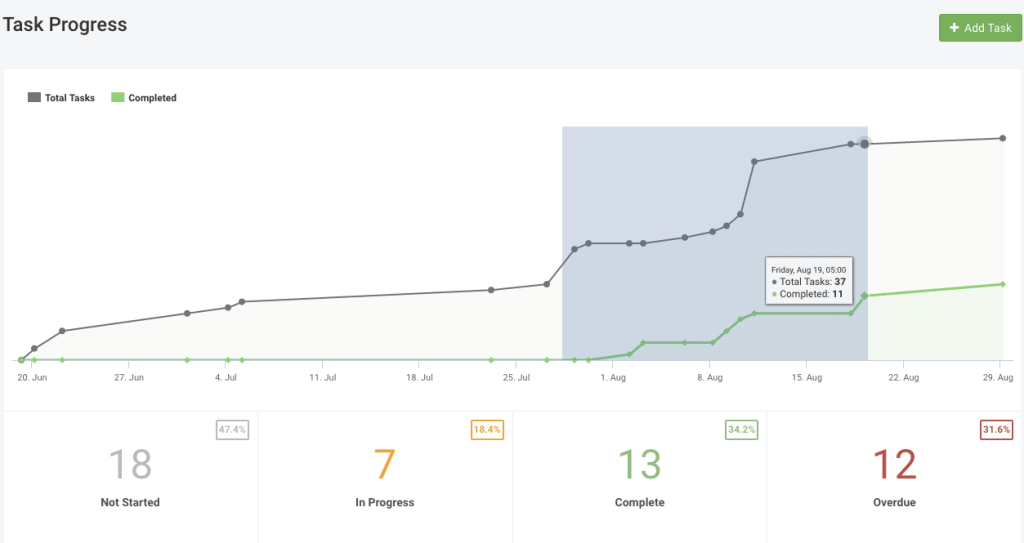Click the Add Task button

(980, 28)
